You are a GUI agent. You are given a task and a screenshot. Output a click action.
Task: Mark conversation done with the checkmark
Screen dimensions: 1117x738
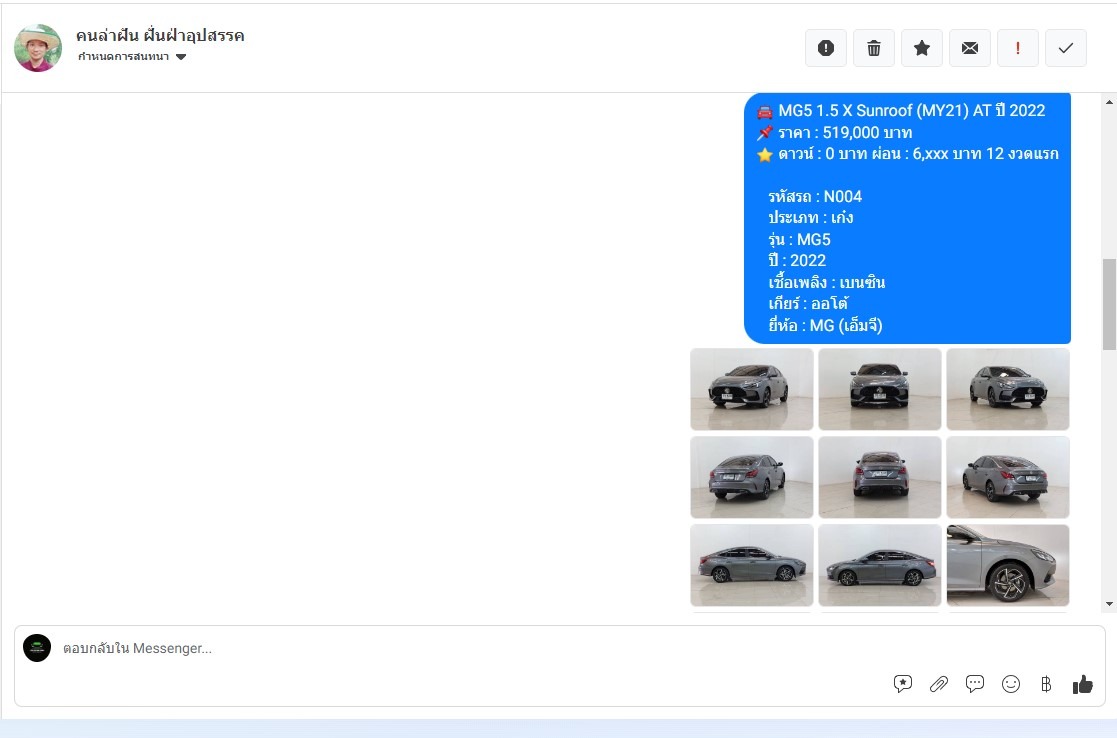pos(1066,48)
